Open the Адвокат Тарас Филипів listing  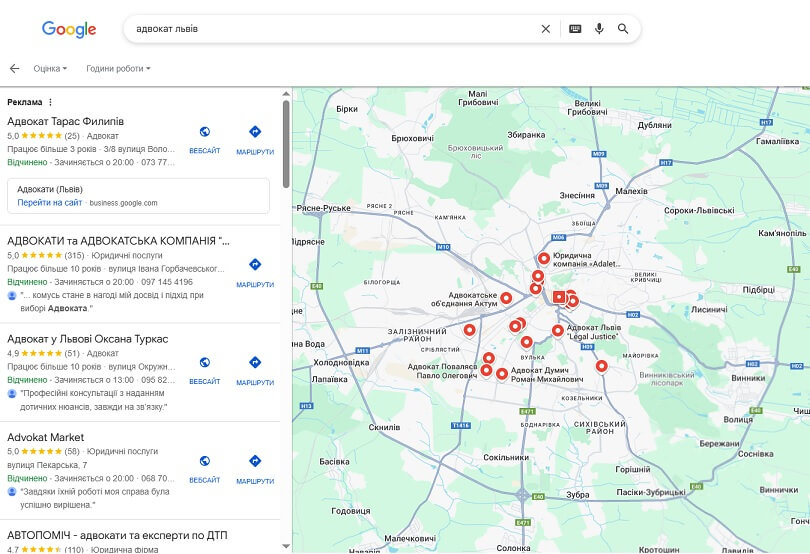(x=65, y=121)
